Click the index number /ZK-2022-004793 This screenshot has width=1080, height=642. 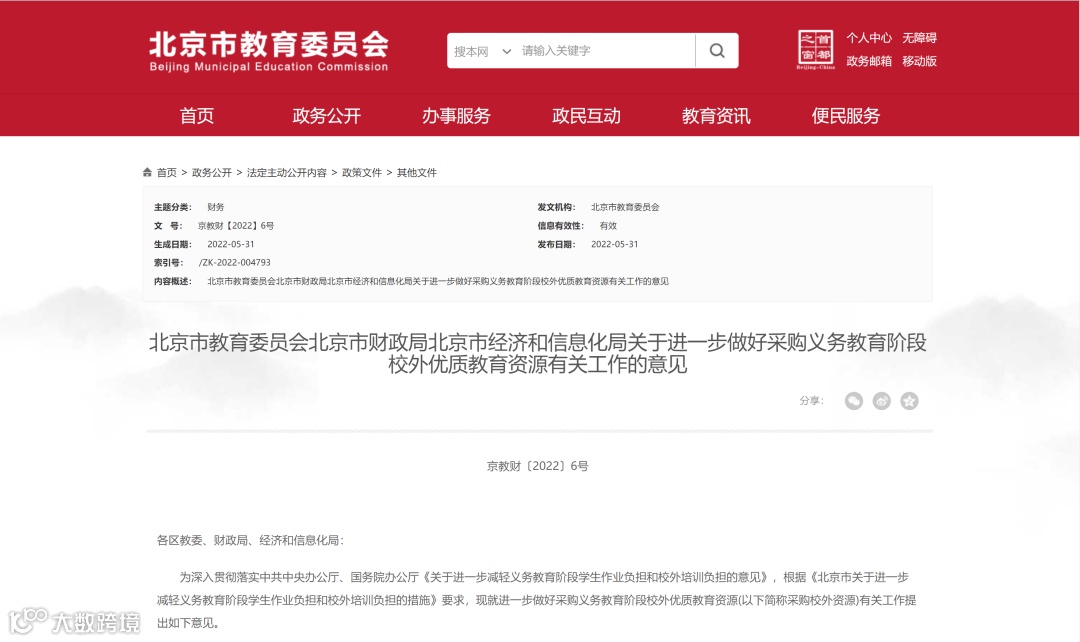234,262
